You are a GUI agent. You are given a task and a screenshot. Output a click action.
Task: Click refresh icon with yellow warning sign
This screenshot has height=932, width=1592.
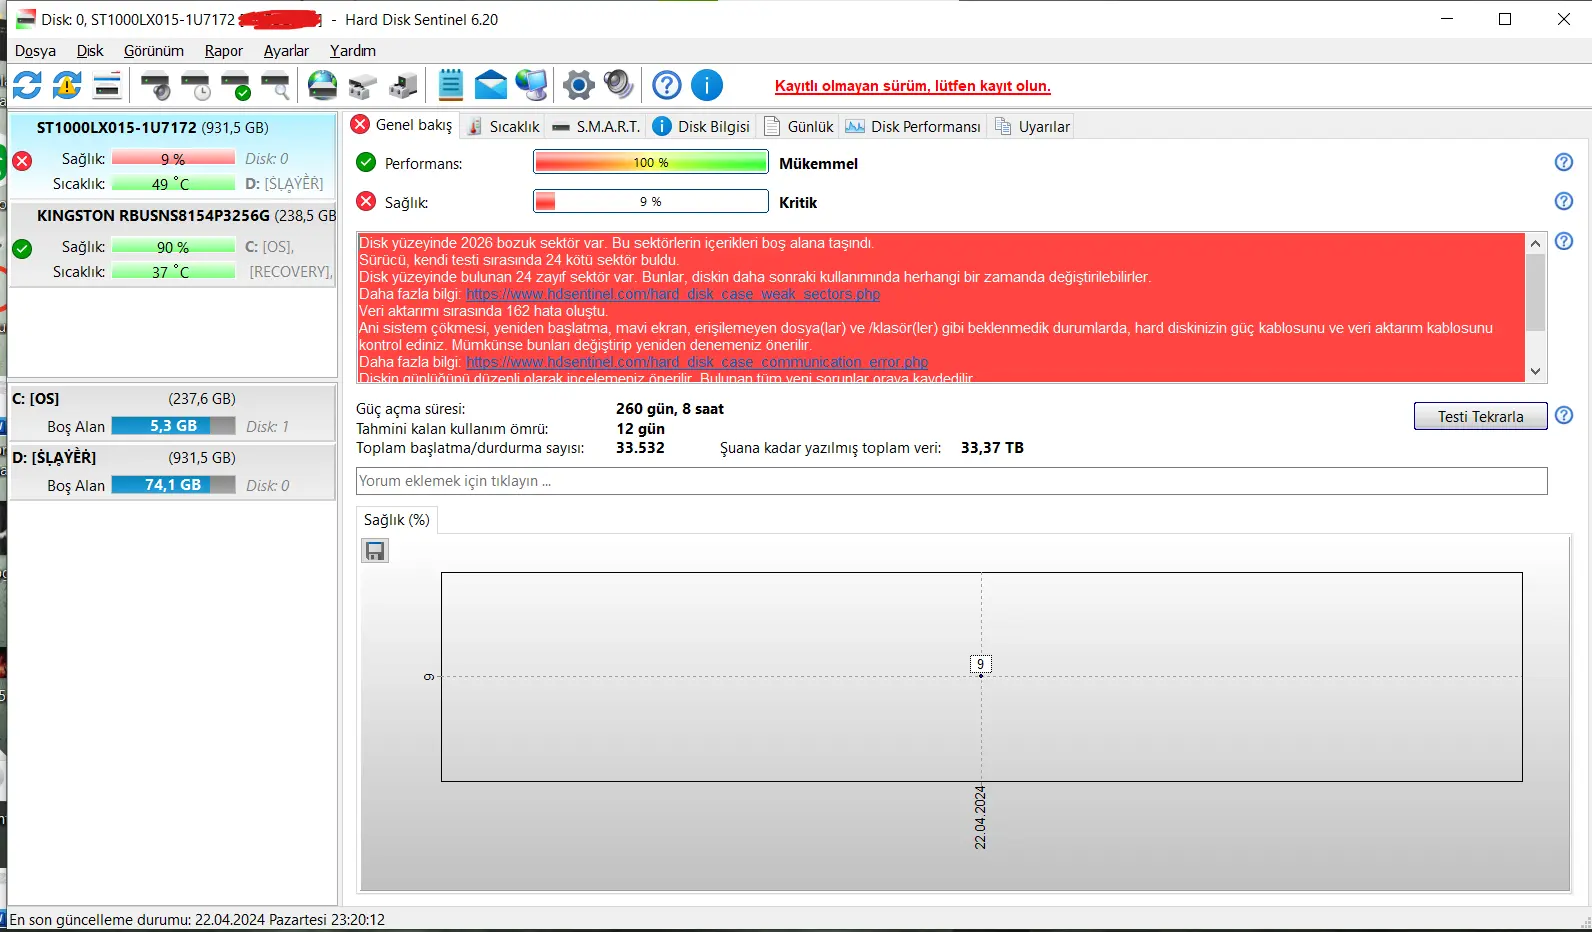pyautogui.click(x=67, y=85)
